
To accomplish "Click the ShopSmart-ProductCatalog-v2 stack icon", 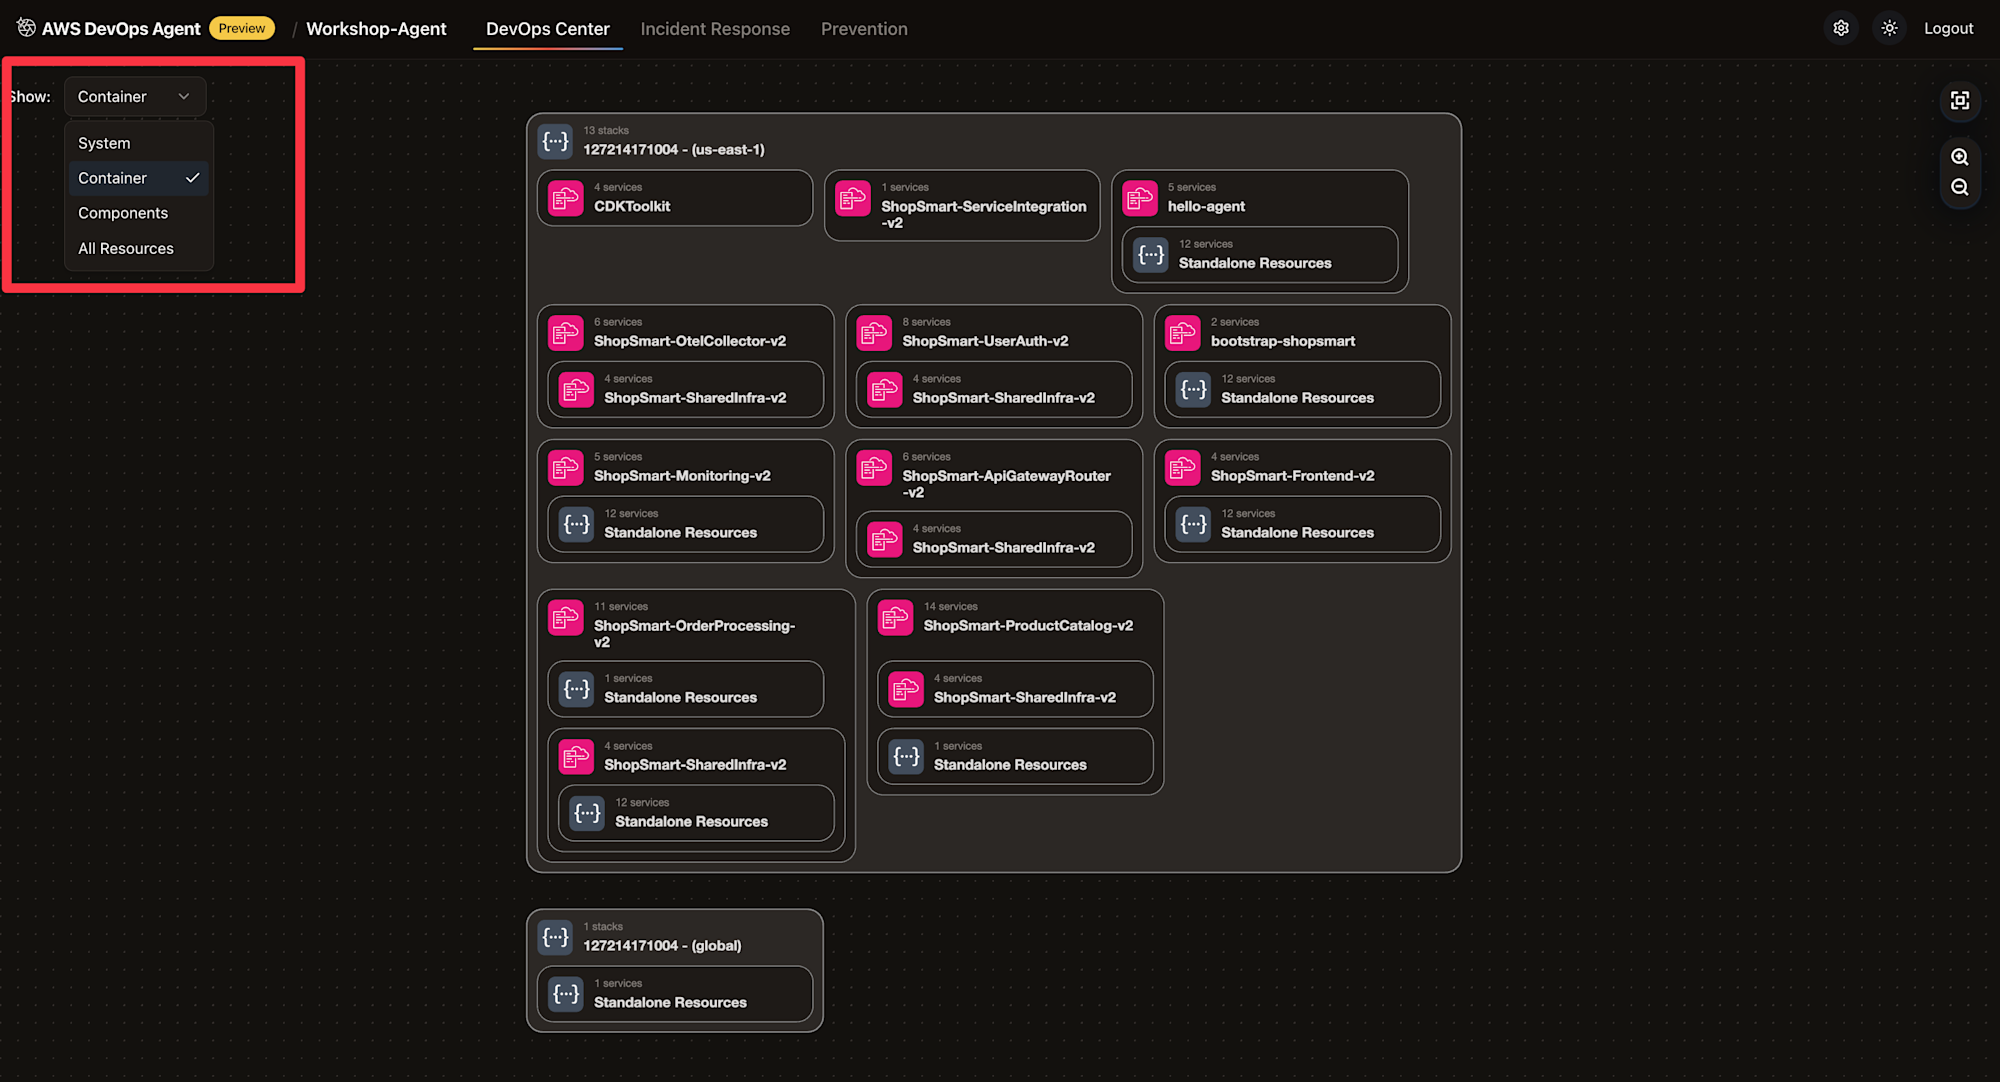I will (895, 617).
